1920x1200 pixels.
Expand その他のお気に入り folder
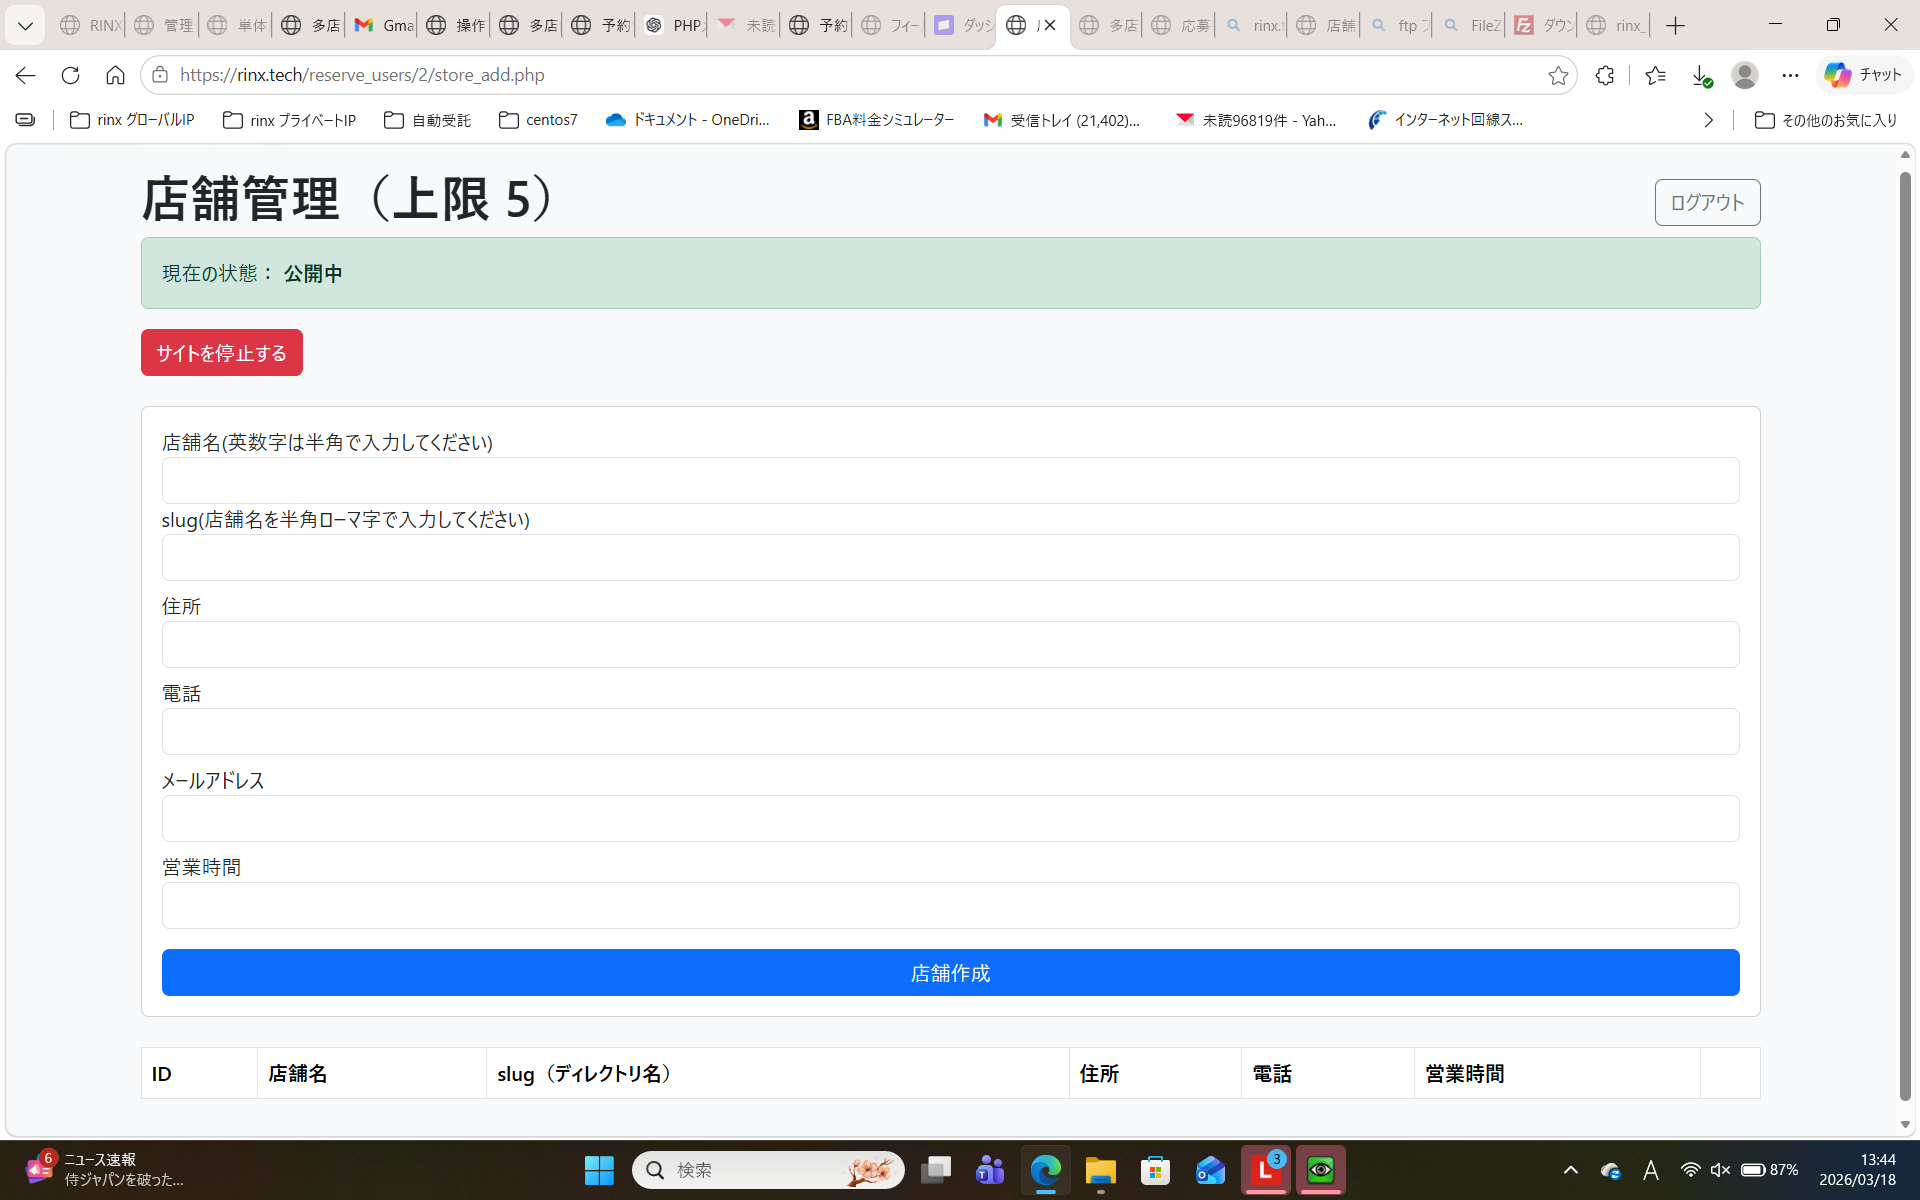[1825, 120]
